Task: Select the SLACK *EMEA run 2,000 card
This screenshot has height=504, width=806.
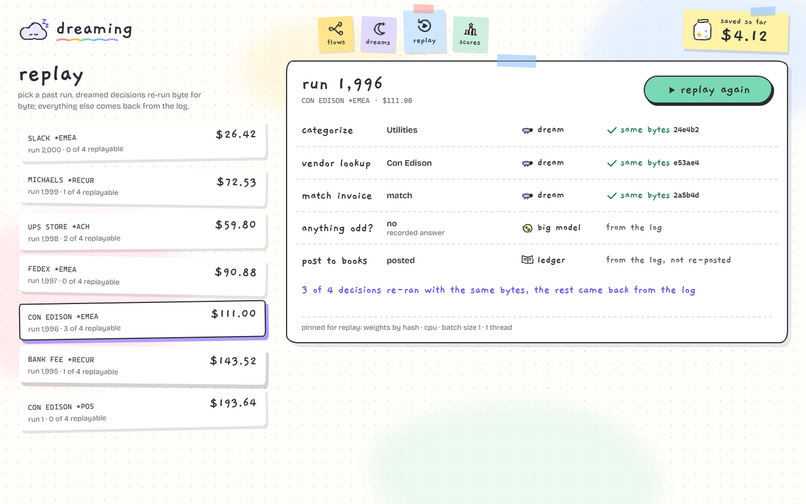Action: pyautogui.click(x=142, y=142)
